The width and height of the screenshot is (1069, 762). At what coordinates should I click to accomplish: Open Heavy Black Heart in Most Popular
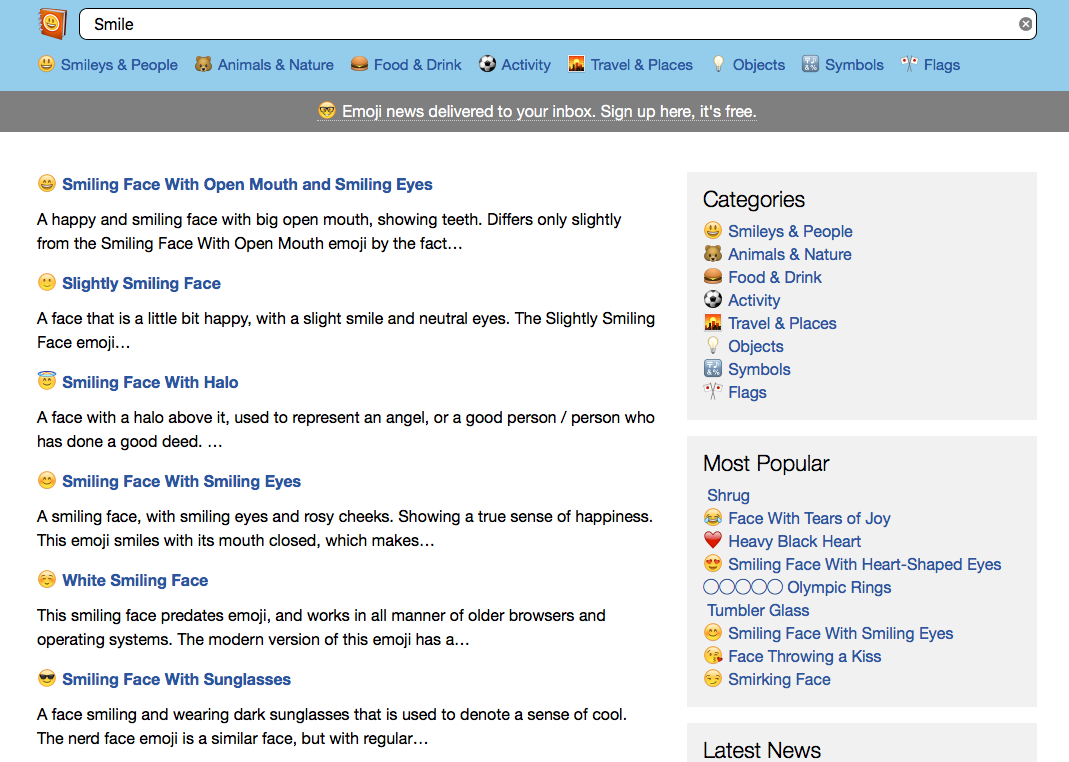coord(794,542)
